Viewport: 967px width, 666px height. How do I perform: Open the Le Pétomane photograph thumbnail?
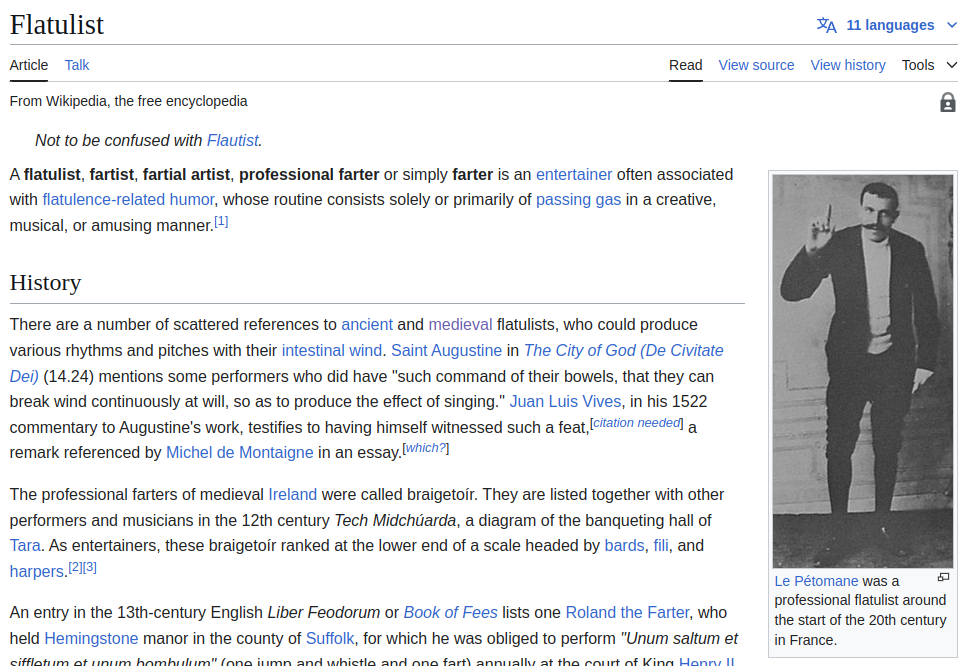tap(862, 370)
